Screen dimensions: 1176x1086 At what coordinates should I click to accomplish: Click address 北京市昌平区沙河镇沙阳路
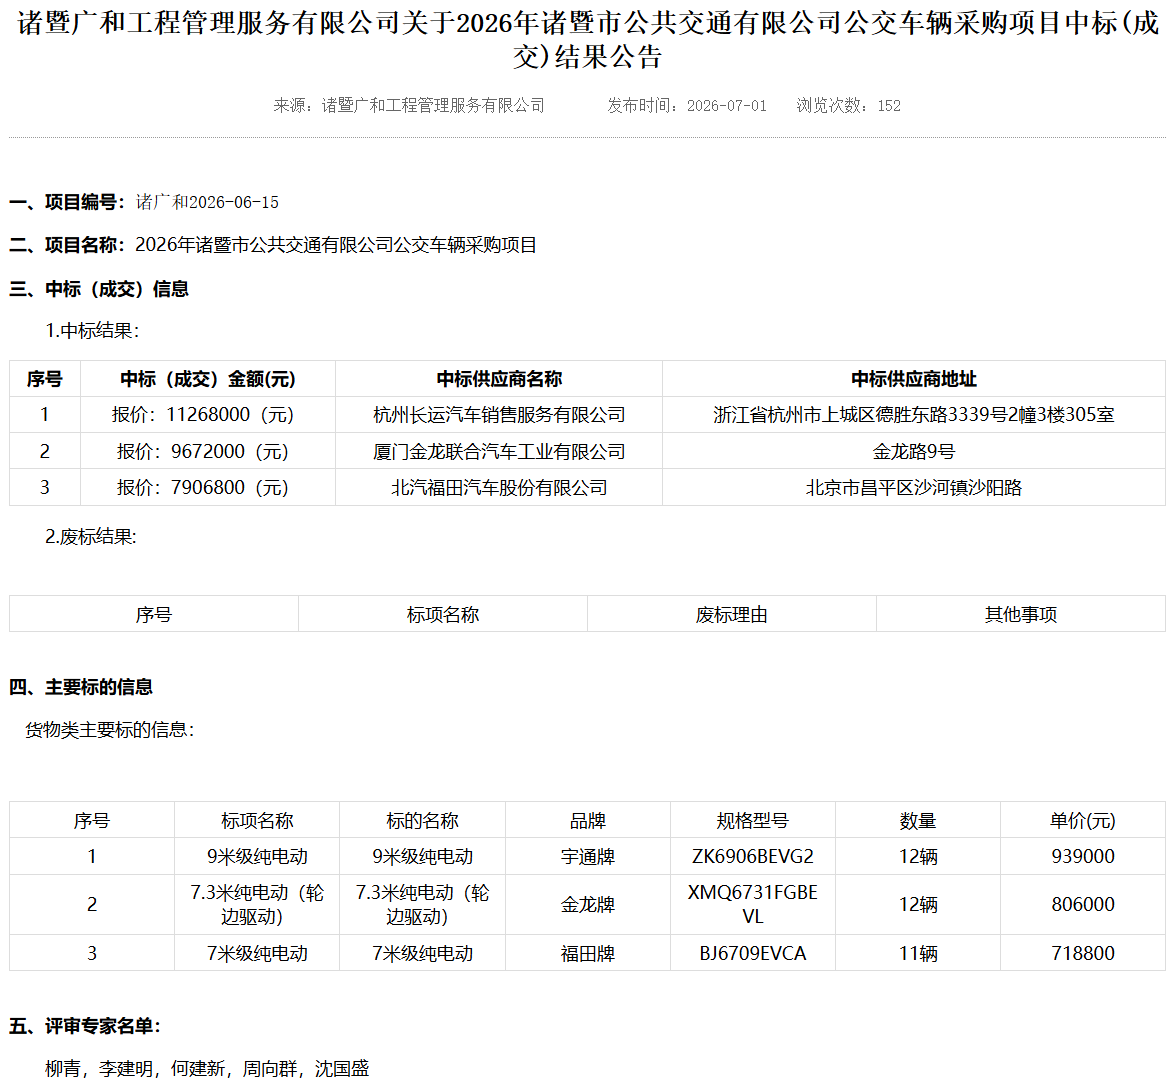914,488
